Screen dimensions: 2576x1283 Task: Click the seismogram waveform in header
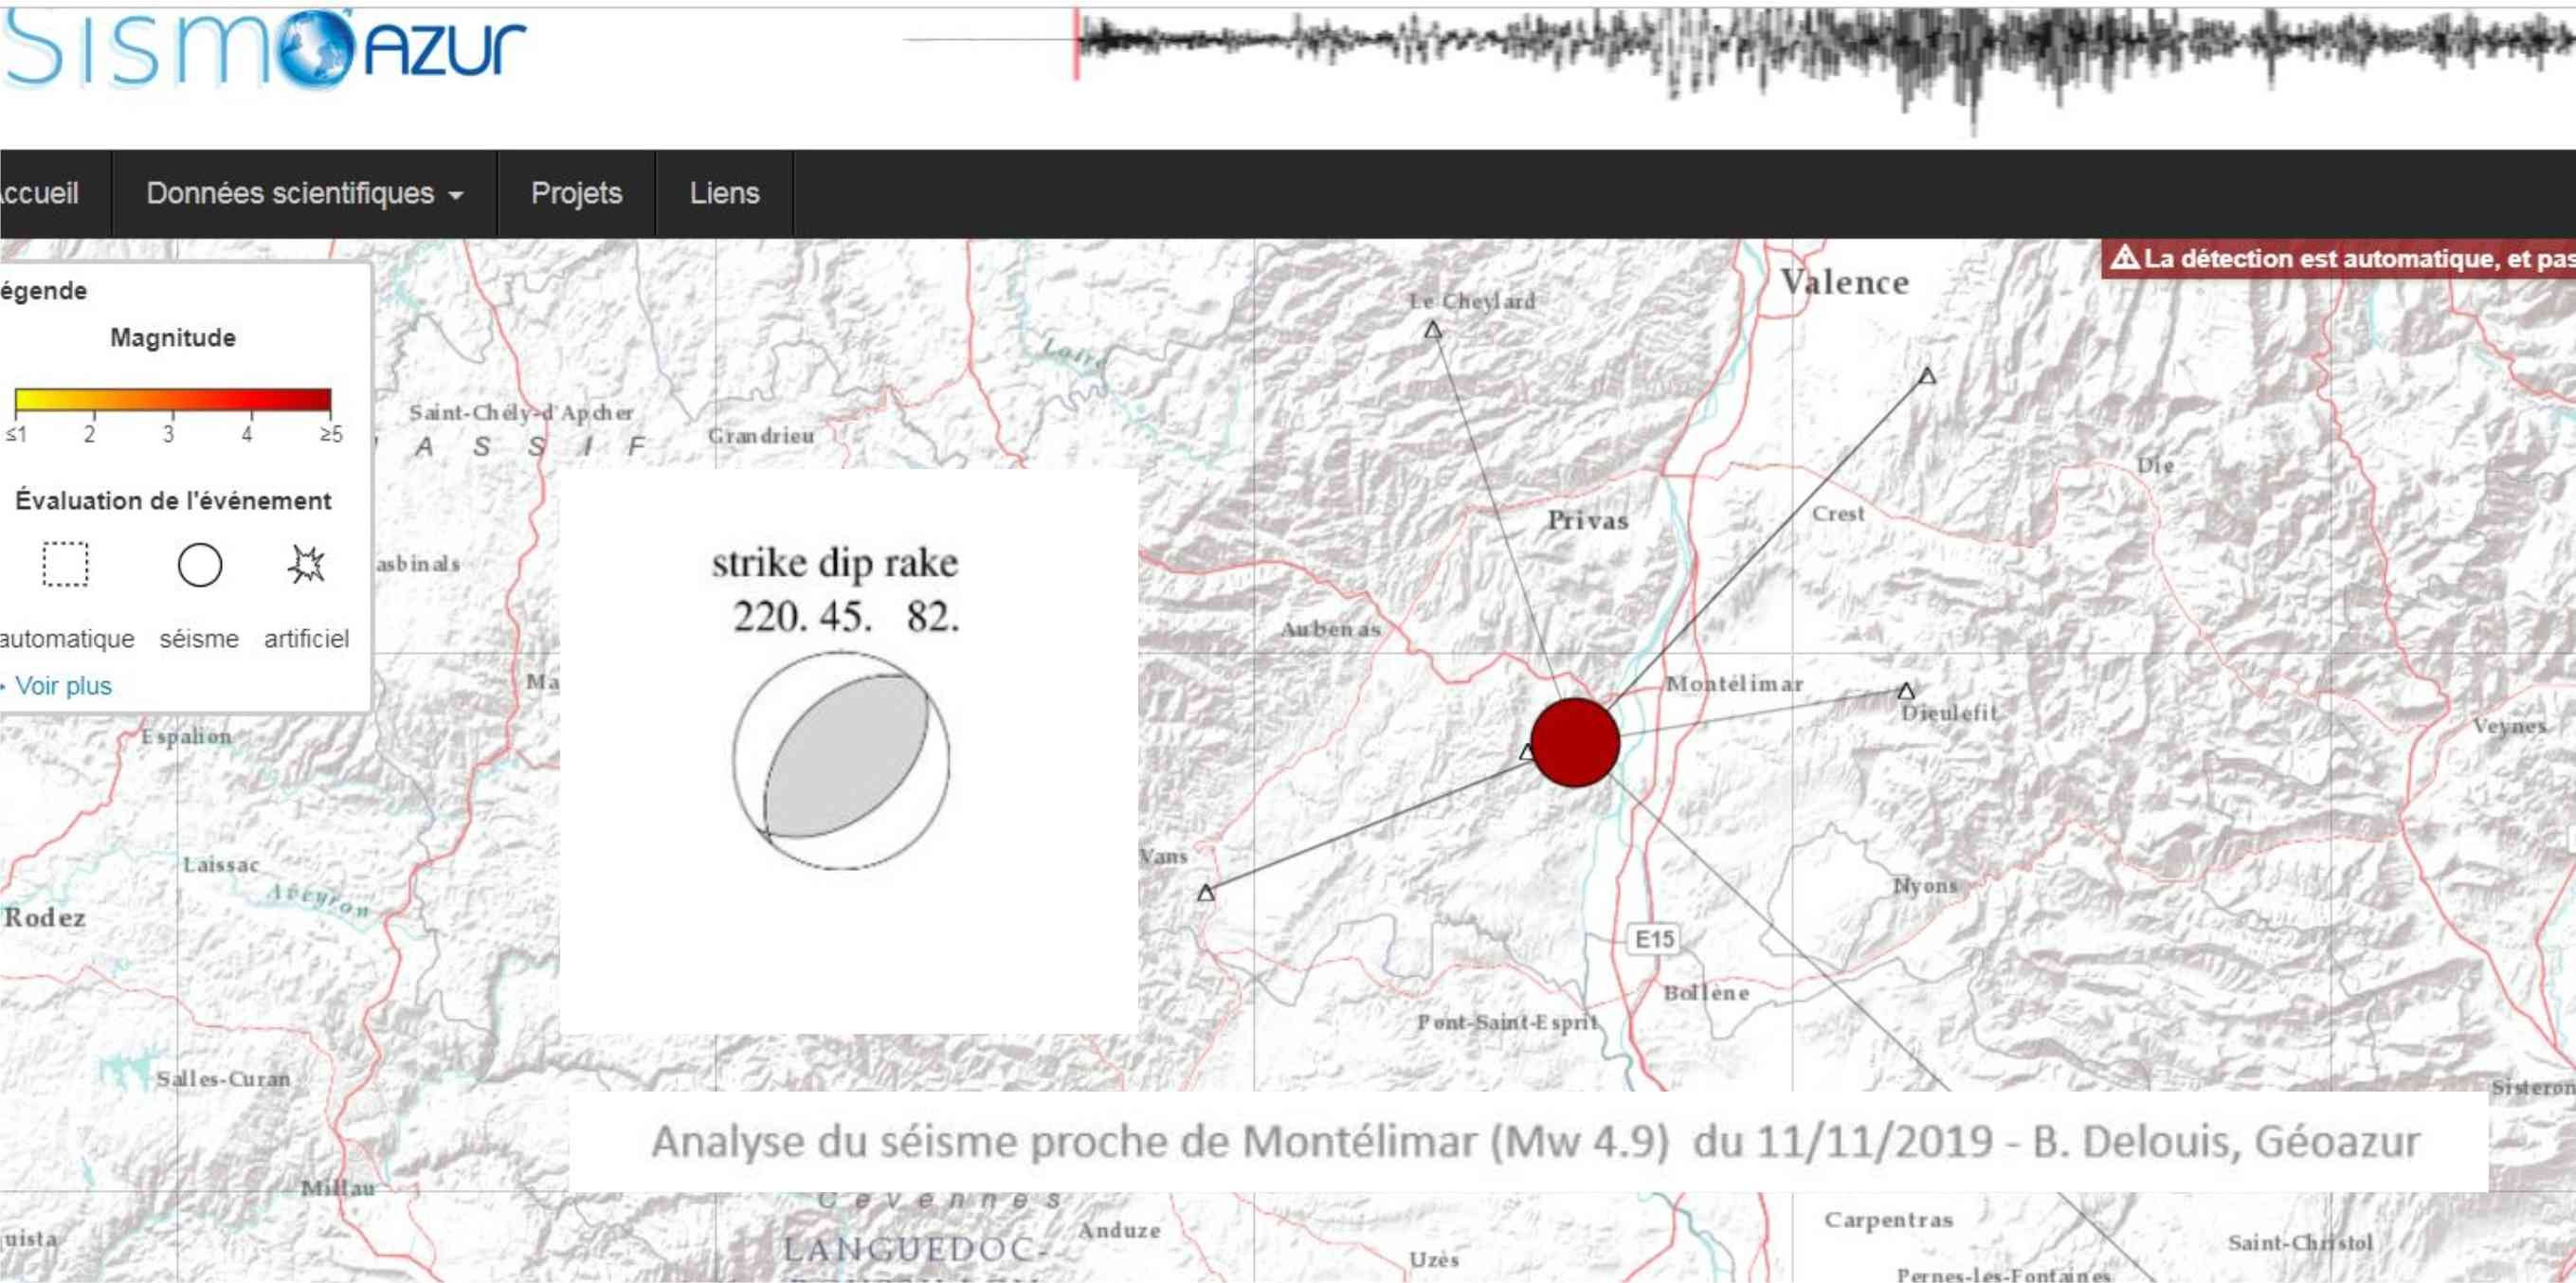tap(1800, 55)
